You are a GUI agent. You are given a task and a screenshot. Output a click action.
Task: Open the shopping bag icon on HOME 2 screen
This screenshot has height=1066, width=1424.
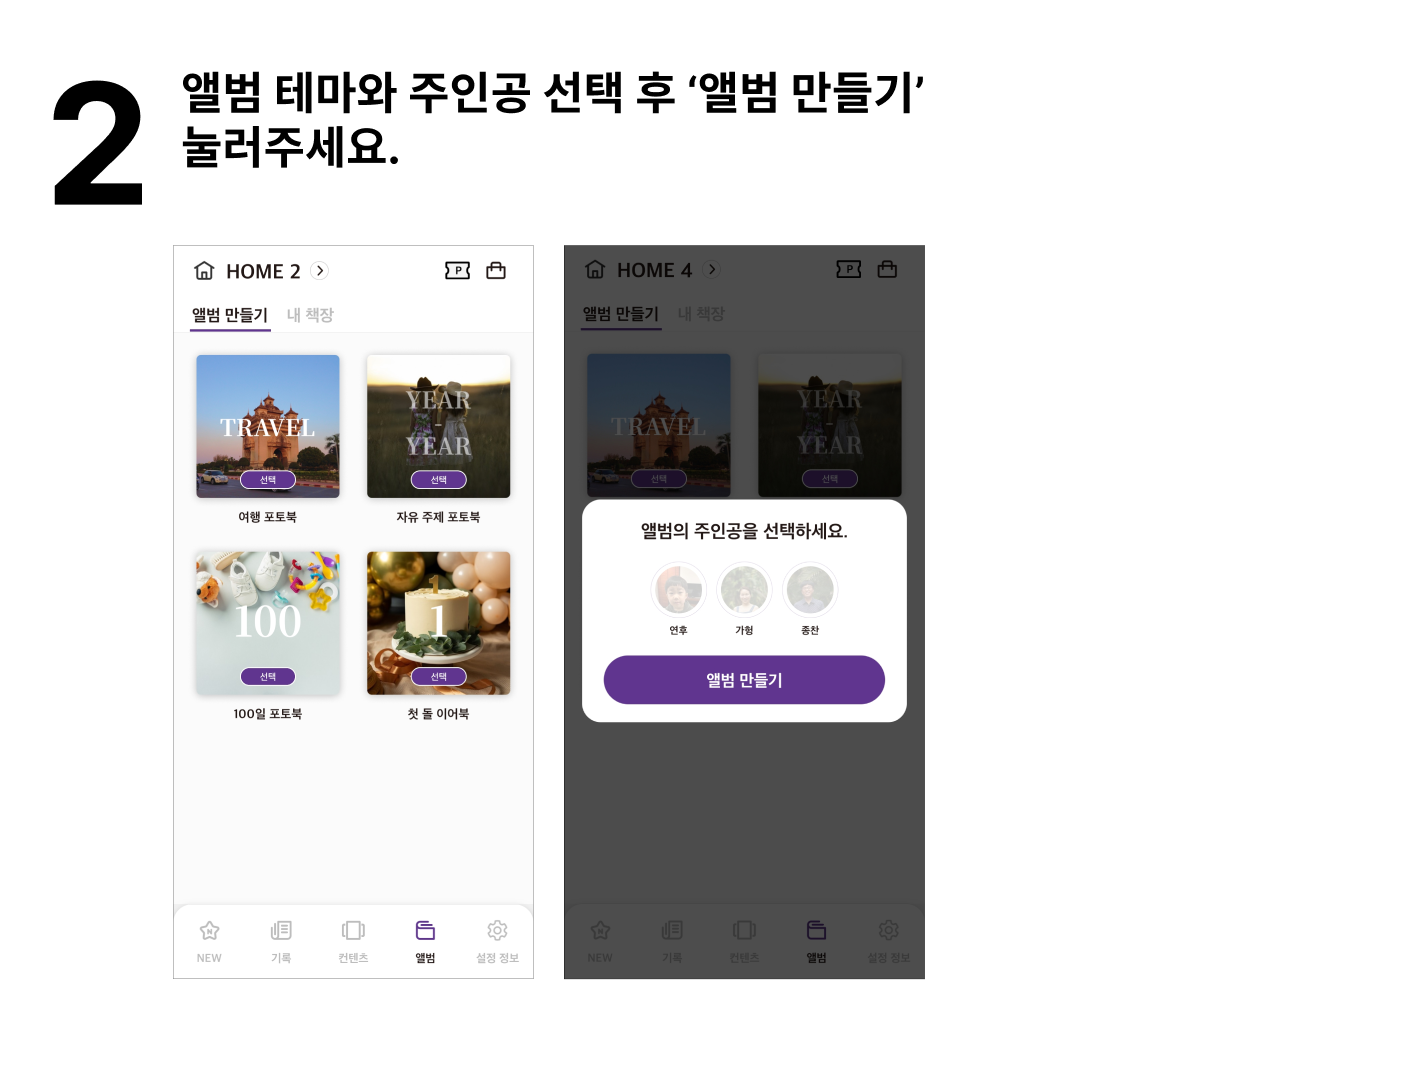(x=496, y=270)
